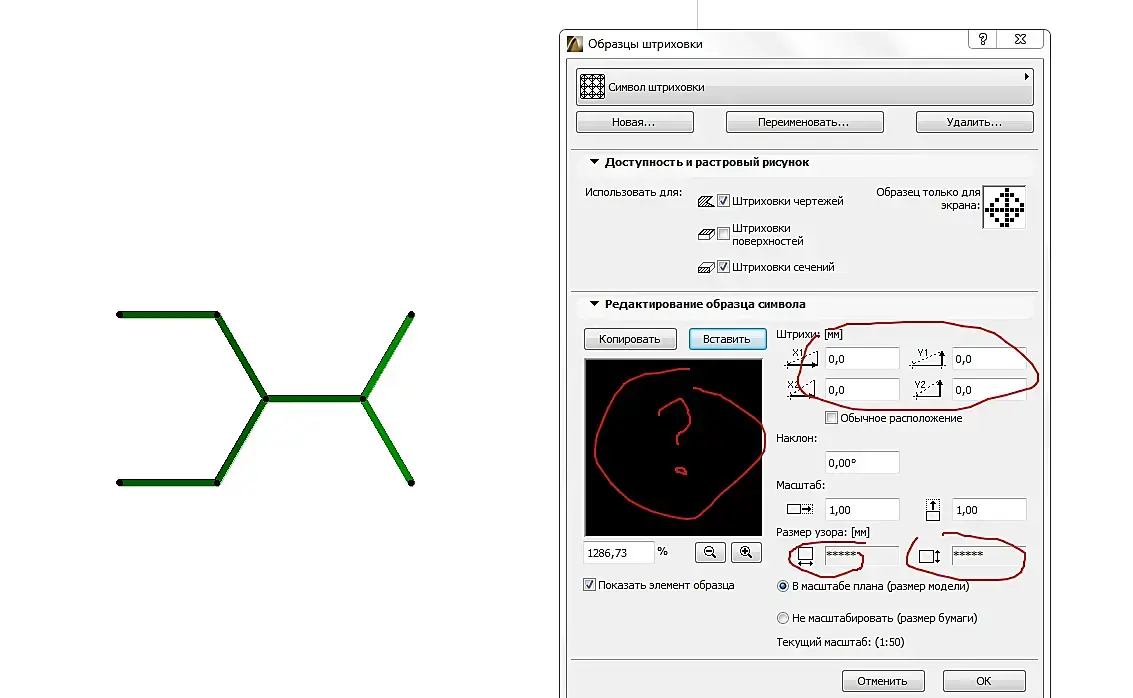Click the X2 offset icon
Screen dimensions: 1133x698
(801, 389)
